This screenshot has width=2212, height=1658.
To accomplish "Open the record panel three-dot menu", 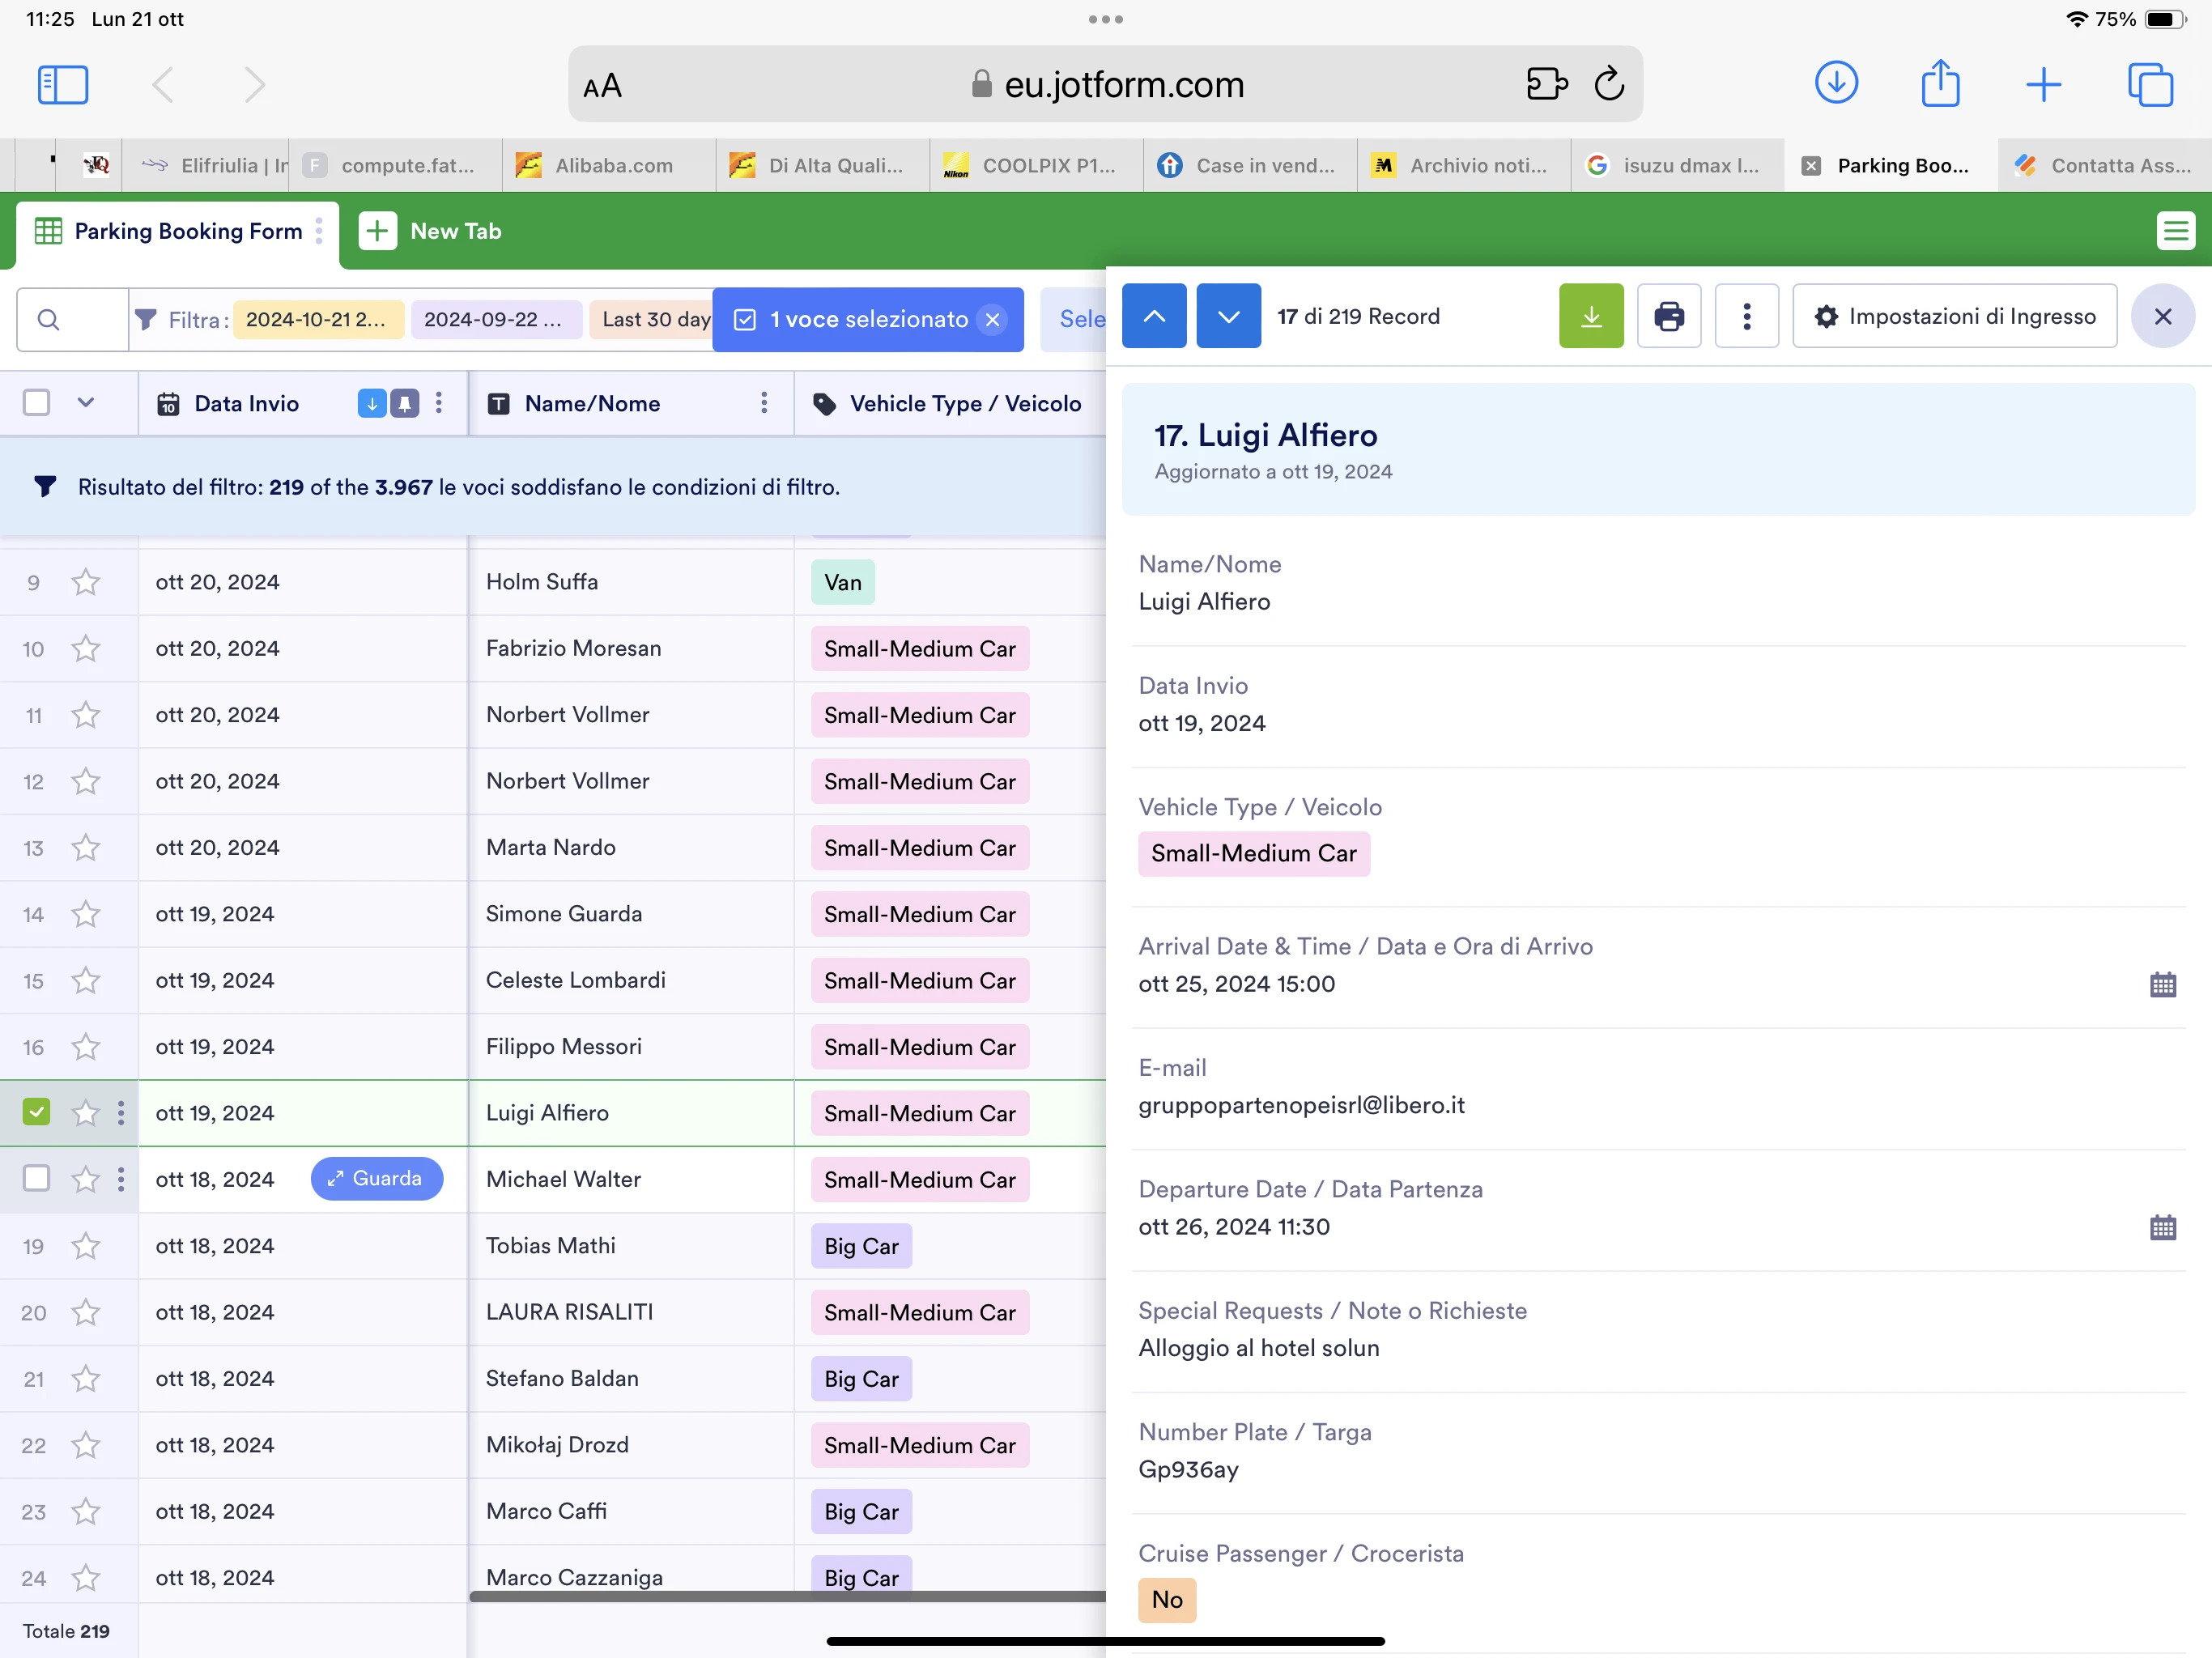I will point(1747,316).
